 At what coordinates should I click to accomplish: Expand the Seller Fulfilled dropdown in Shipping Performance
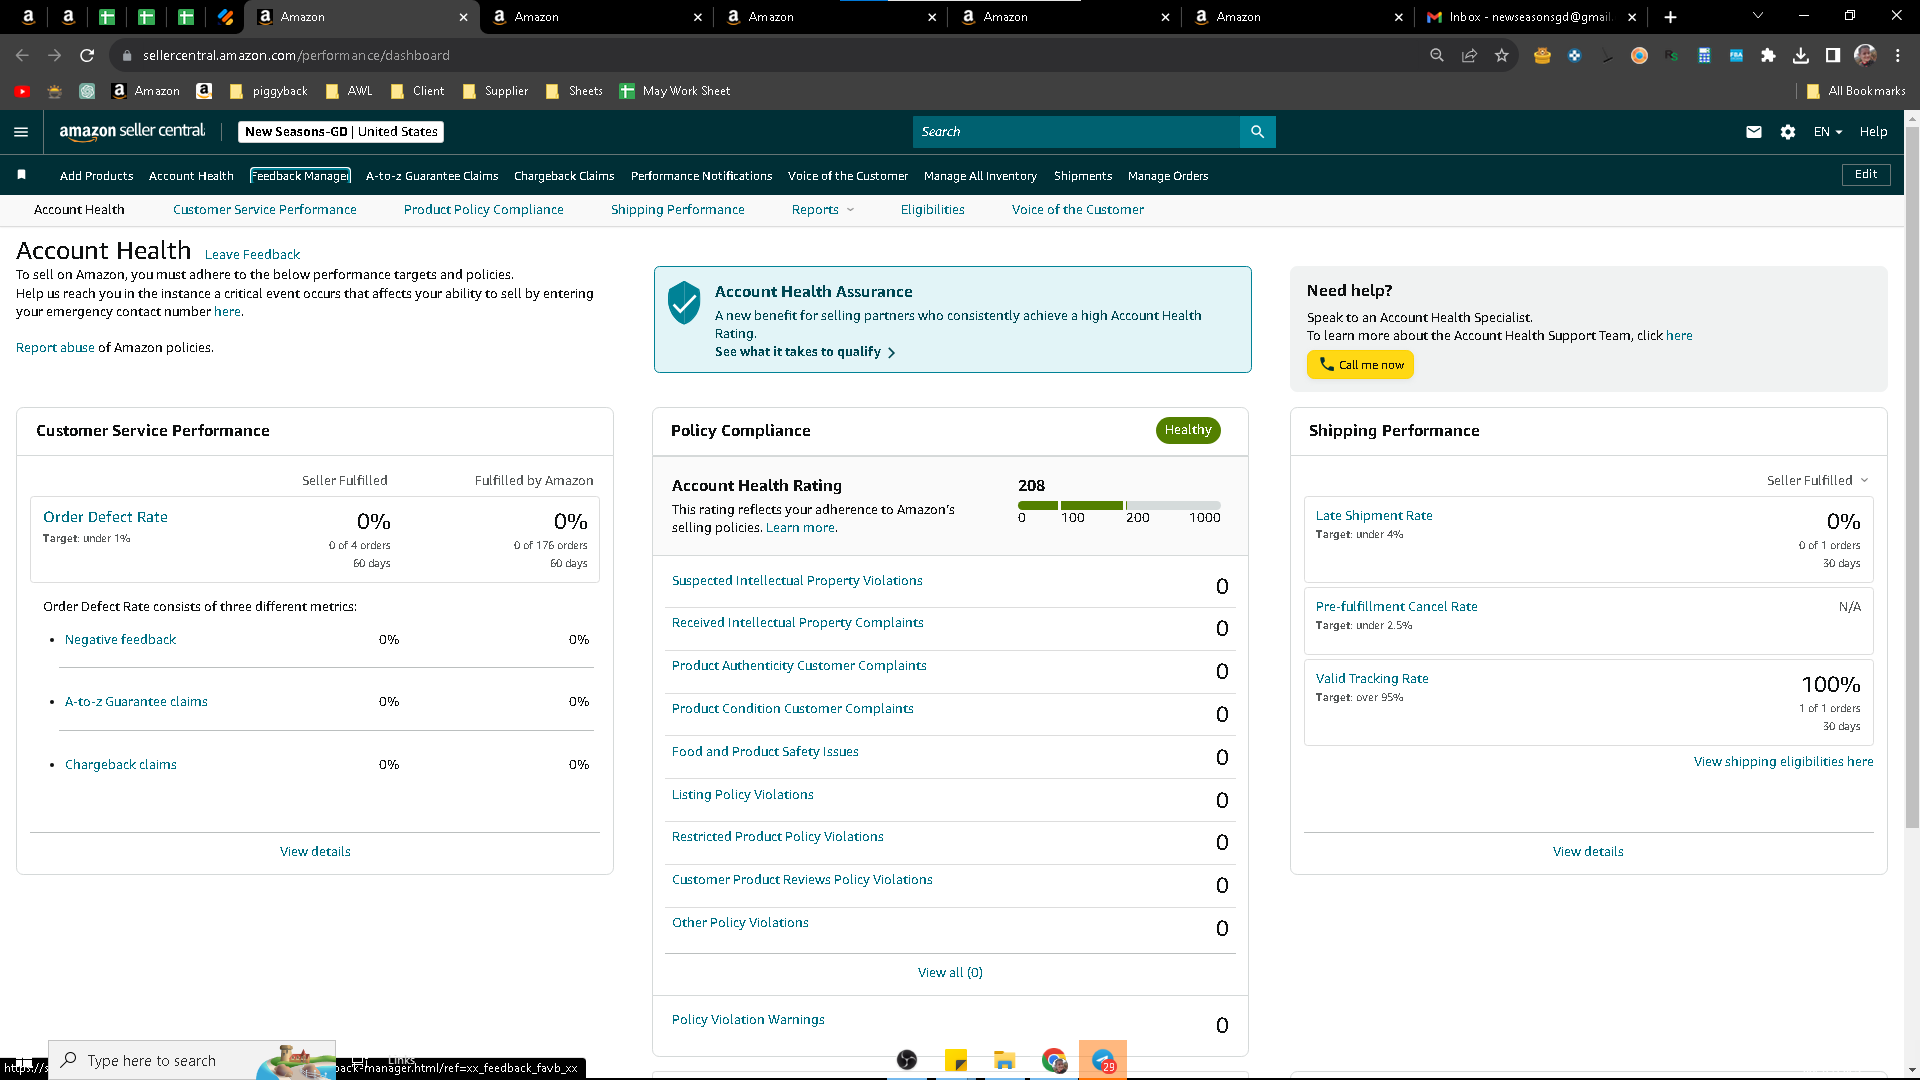(1817, 481)
